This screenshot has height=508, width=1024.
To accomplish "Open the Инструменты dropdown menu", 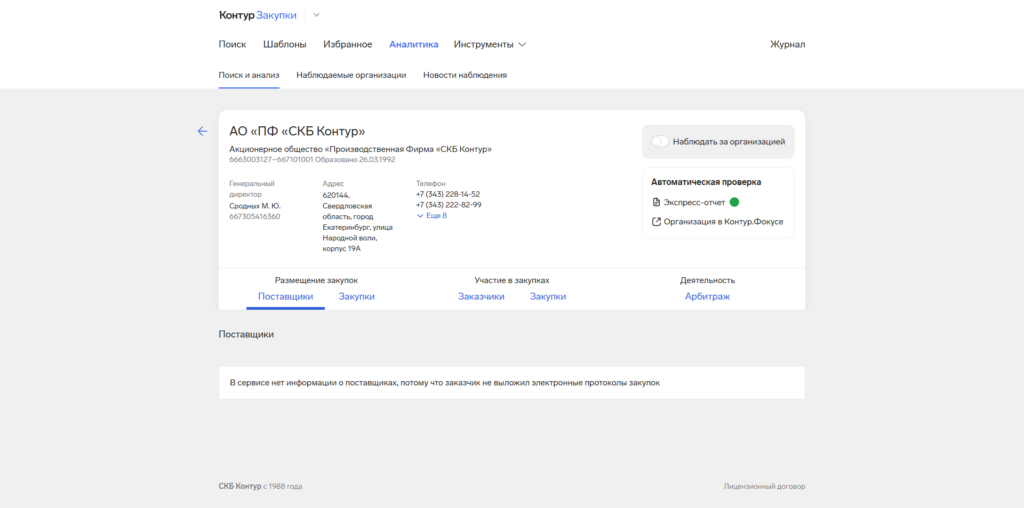I will point(489,44).
